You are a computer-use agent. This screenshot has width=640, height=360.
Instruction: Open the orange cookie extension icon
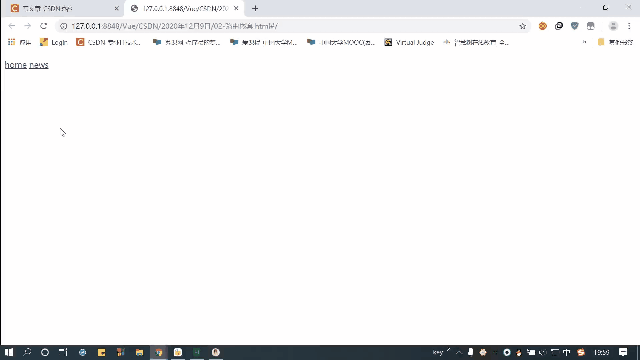pyautogui.click(x=542, y=26)
